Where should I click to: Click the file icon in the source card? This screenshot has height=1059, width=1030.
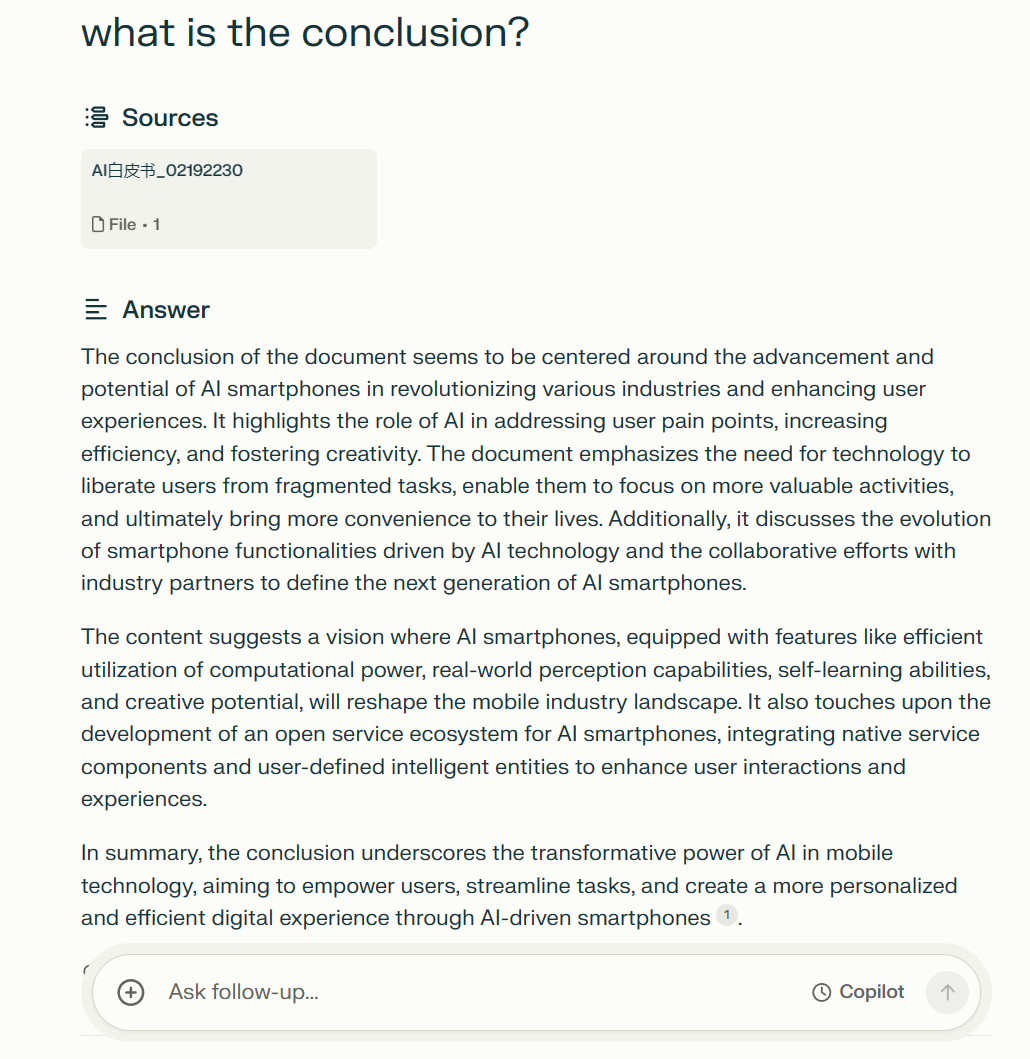coord(98,225)
